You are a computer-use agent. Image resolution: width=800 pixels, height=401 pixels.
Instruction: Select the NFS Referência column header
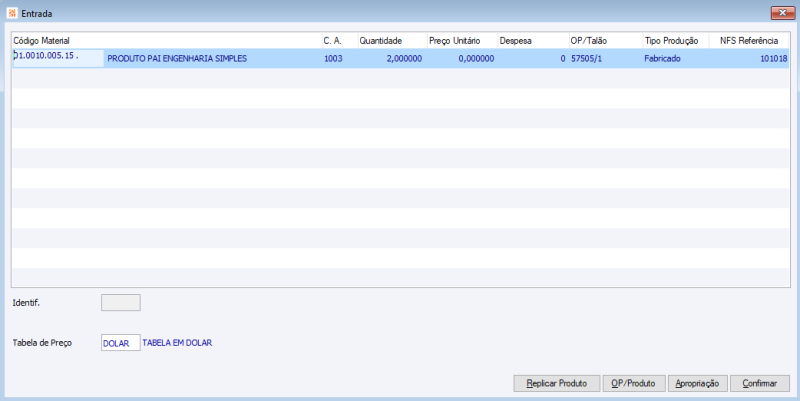[749, 41]
